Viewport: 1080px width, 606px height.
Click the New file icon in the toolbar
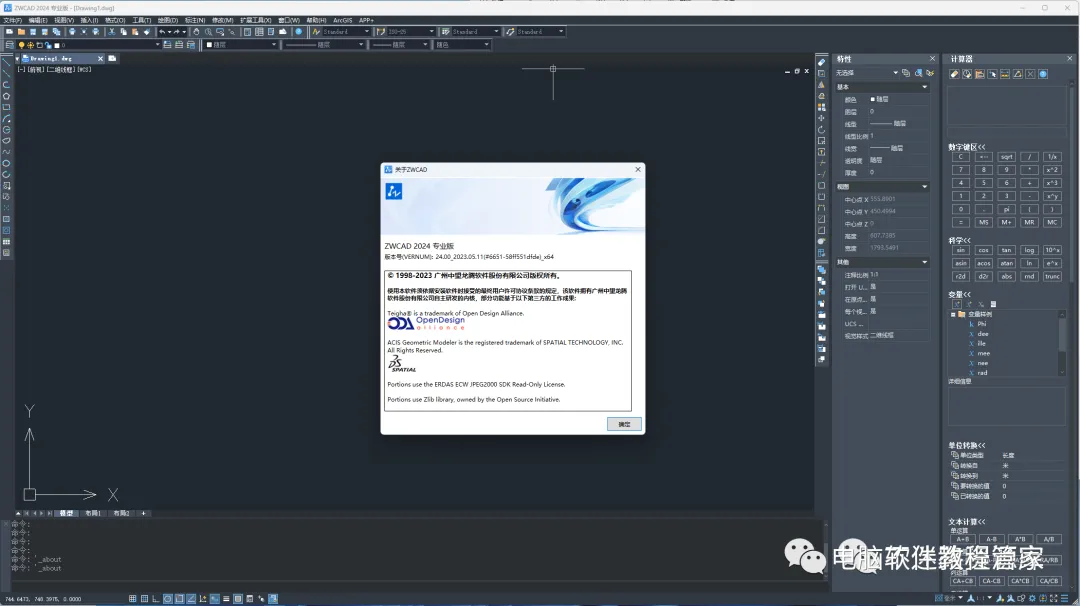click(9, 32)
